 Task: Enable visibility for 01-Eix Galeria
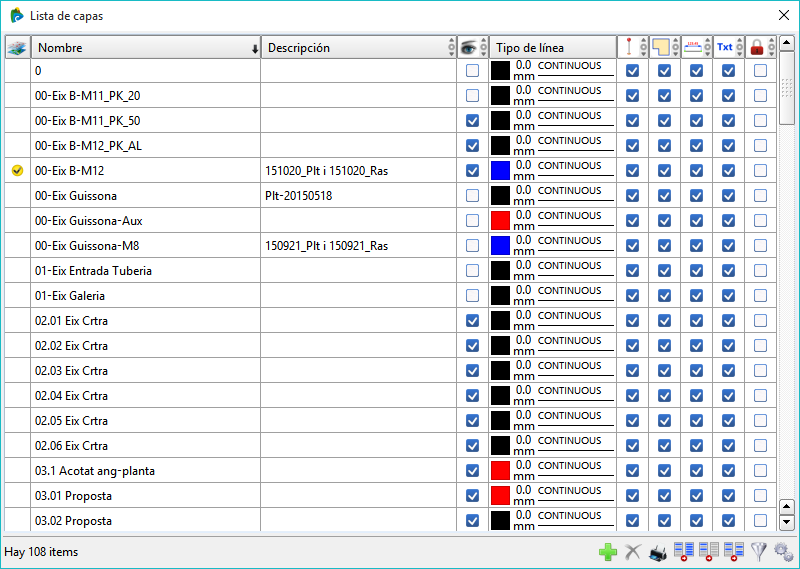pos(472,295)
